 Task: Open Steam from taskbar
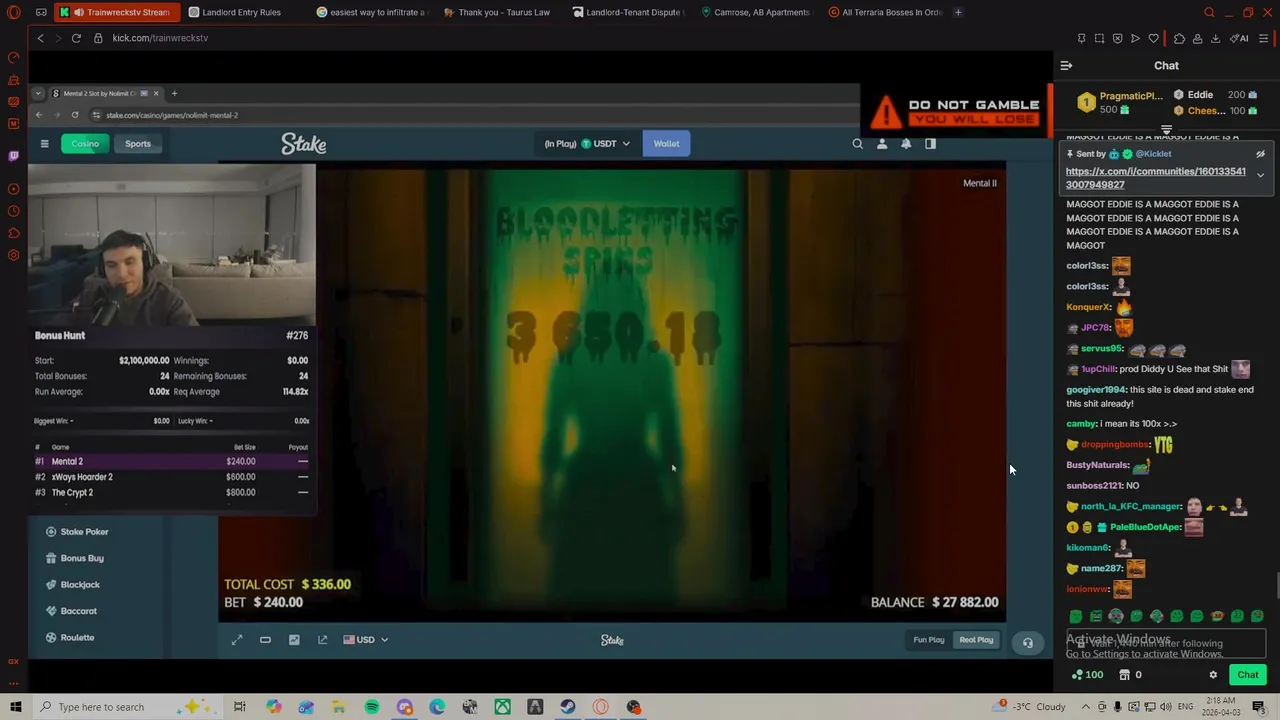(567, 707)
